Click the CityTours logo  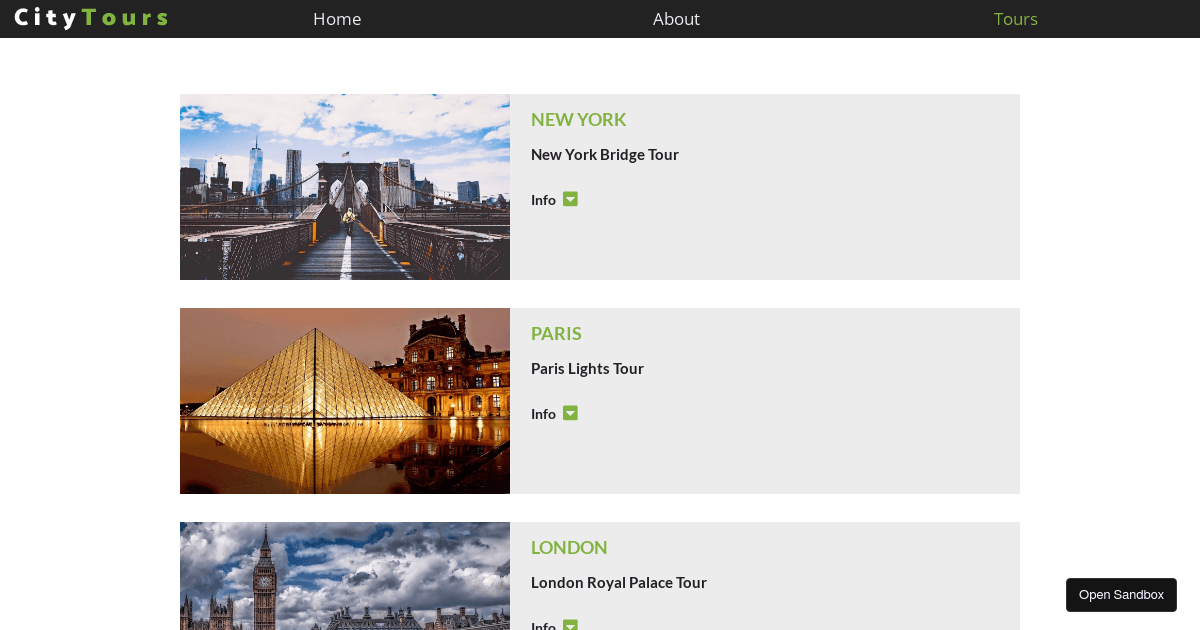point(90,17)
